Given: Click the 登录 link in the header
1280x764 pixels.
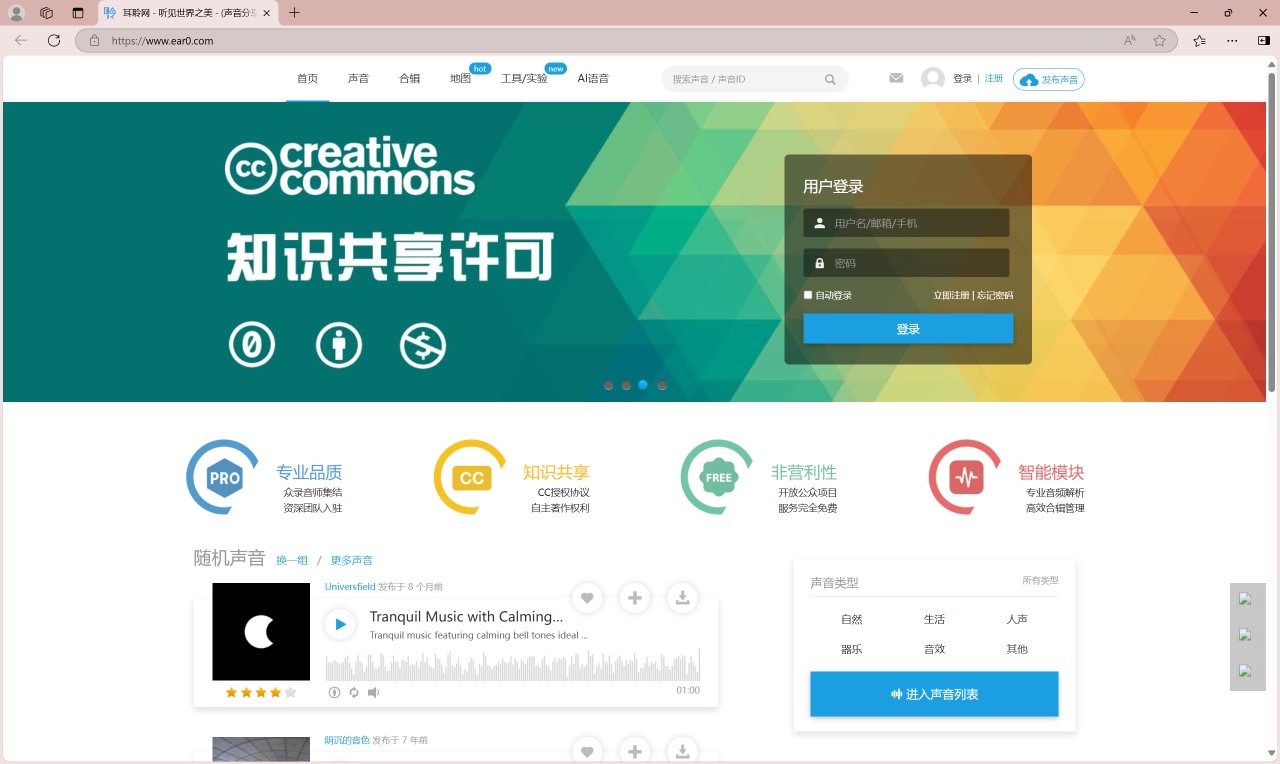Looking at the screenshot, I should pos(962,78).
